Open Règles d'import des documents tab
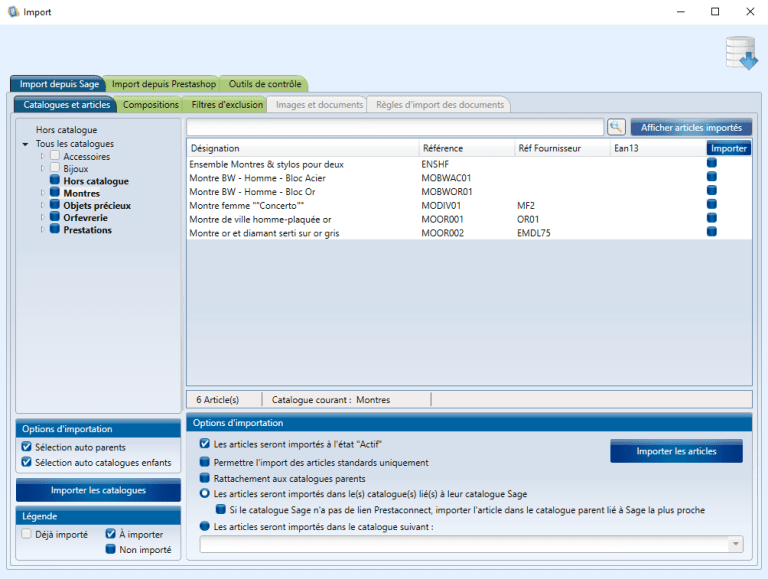Screen dimensions: 768x579 point(440,104)
